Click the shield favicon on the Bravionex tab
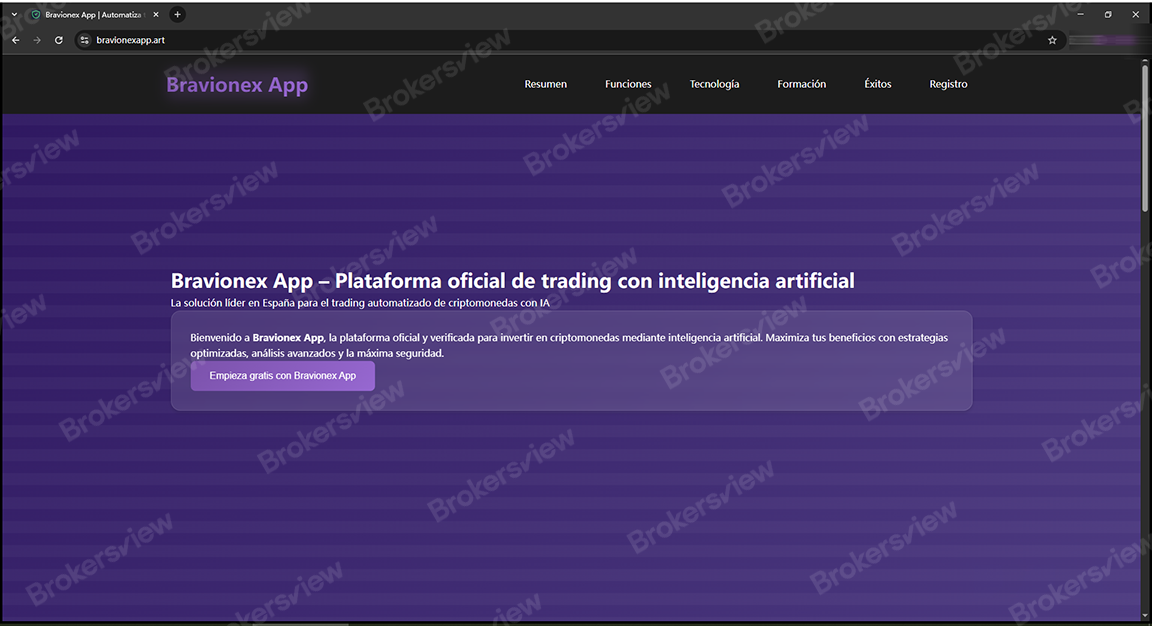This screenshot has height=626, width=1152. point(35,14)
